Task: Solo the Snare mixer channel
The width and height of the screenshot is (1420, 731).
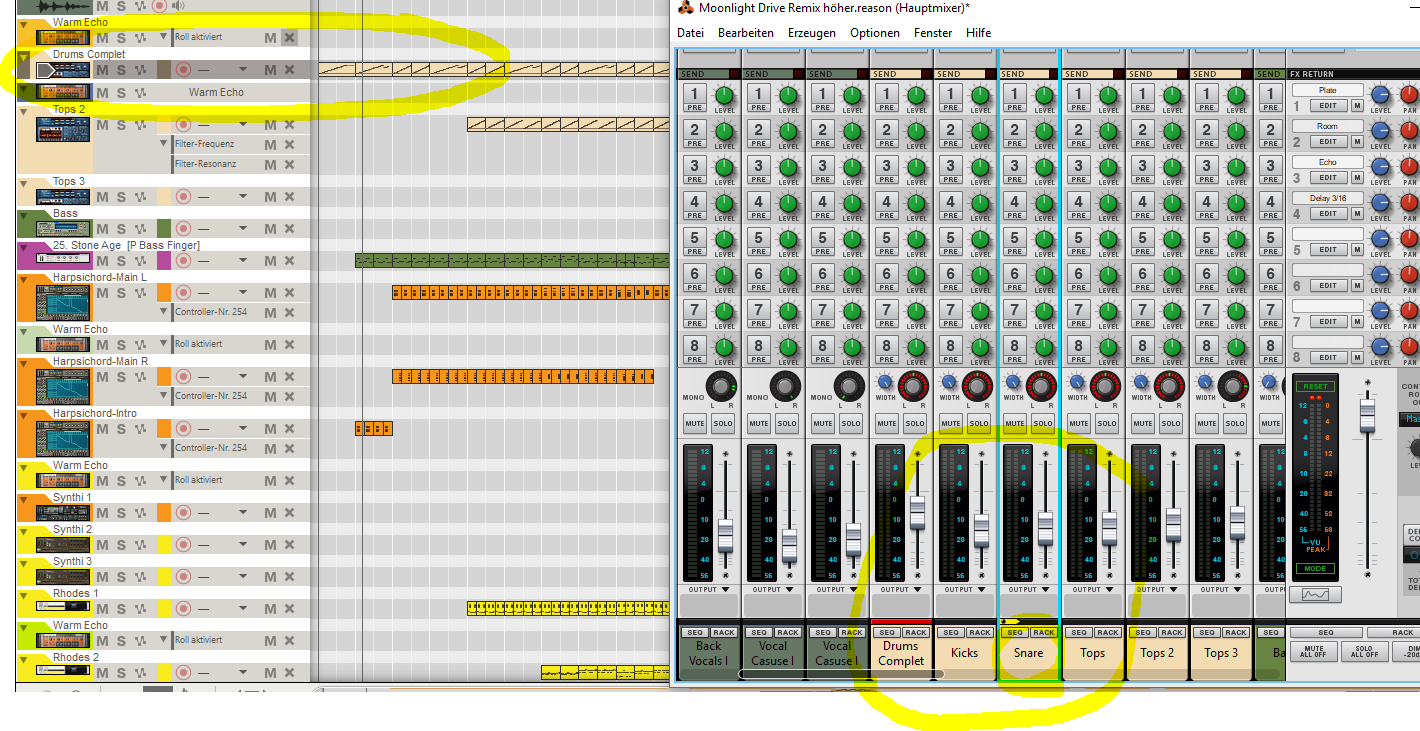Action: point(1043,423)
